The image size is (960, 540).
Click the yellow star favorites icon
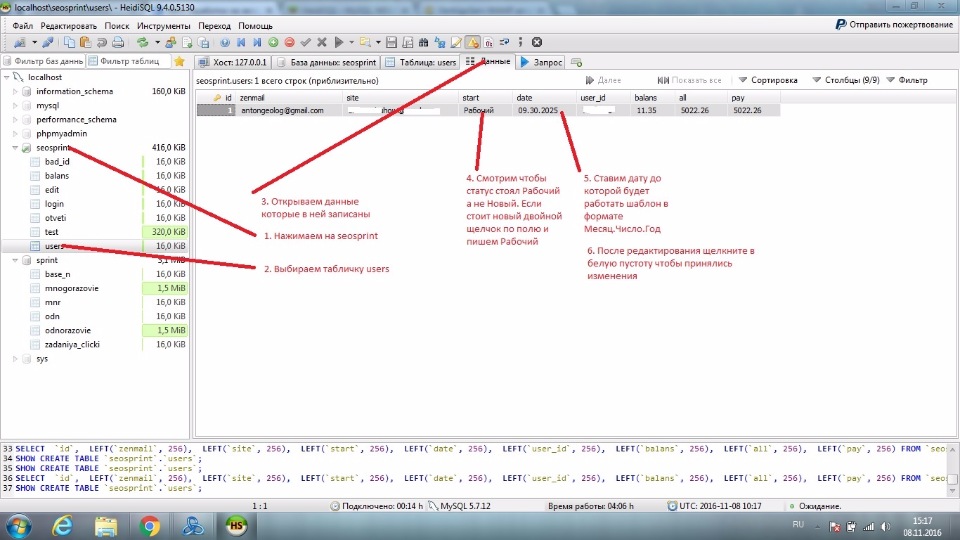(x=179, y=61)
